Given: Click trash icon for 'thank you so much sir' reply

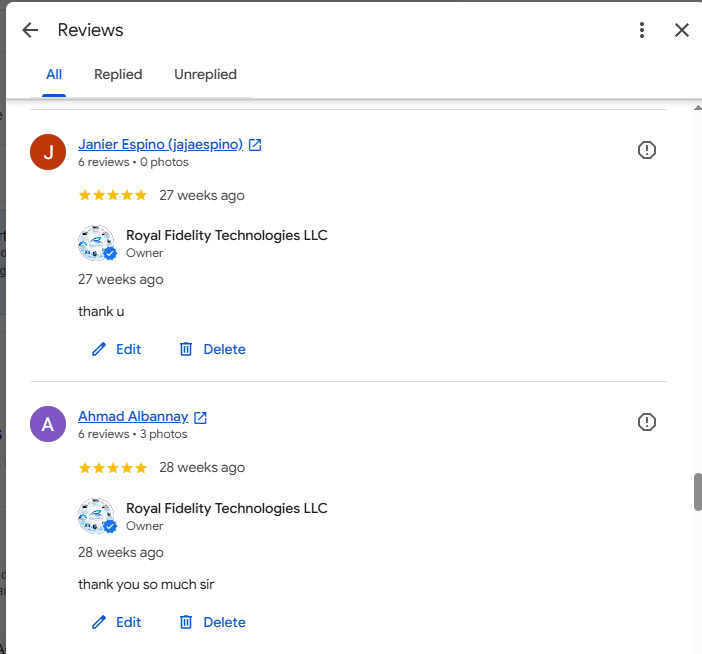Looking at the screenshot, I should click(x=186, y=622).
